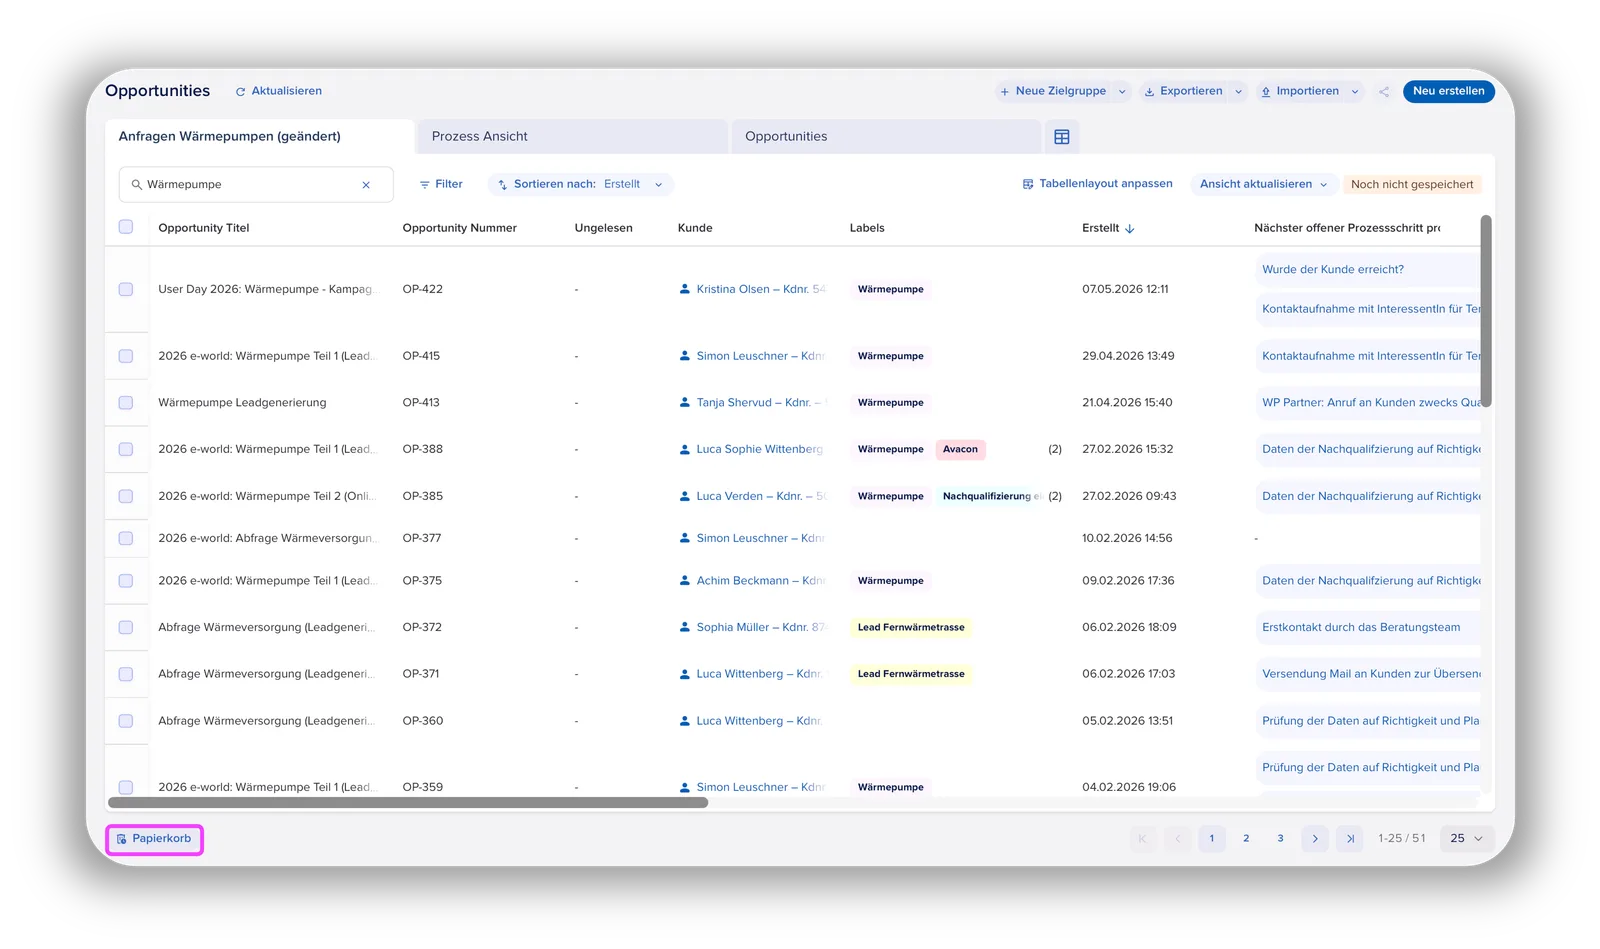Viewport: 1600px width, 949px height.
Task: Open the Ansicht aktualisieren dropdown
Action: 1263,184
